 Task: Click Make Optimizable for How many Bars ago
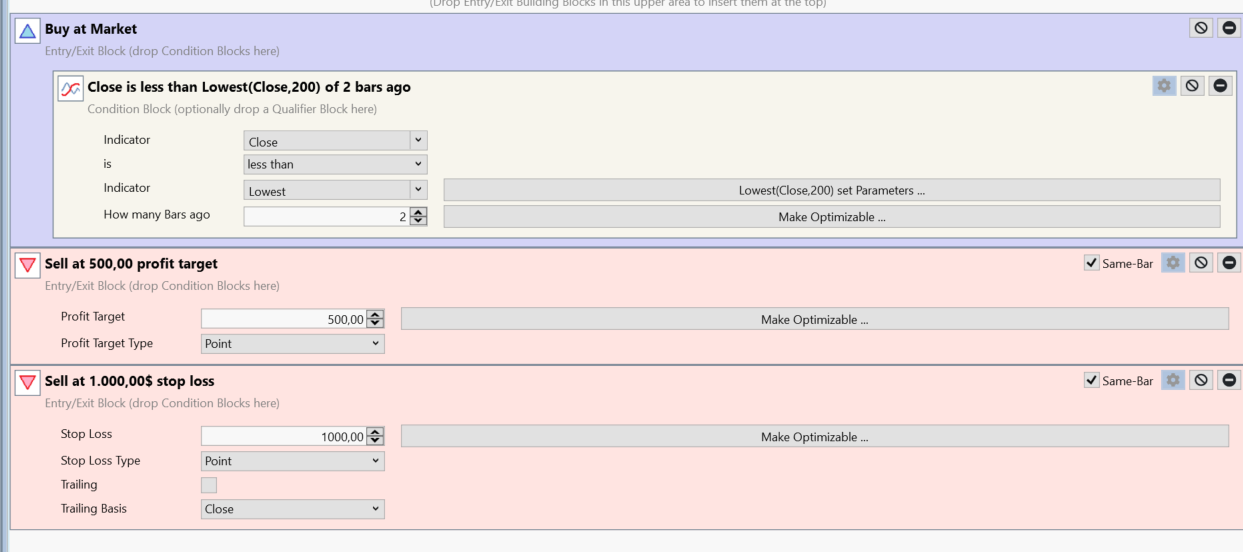click(832, 216)
